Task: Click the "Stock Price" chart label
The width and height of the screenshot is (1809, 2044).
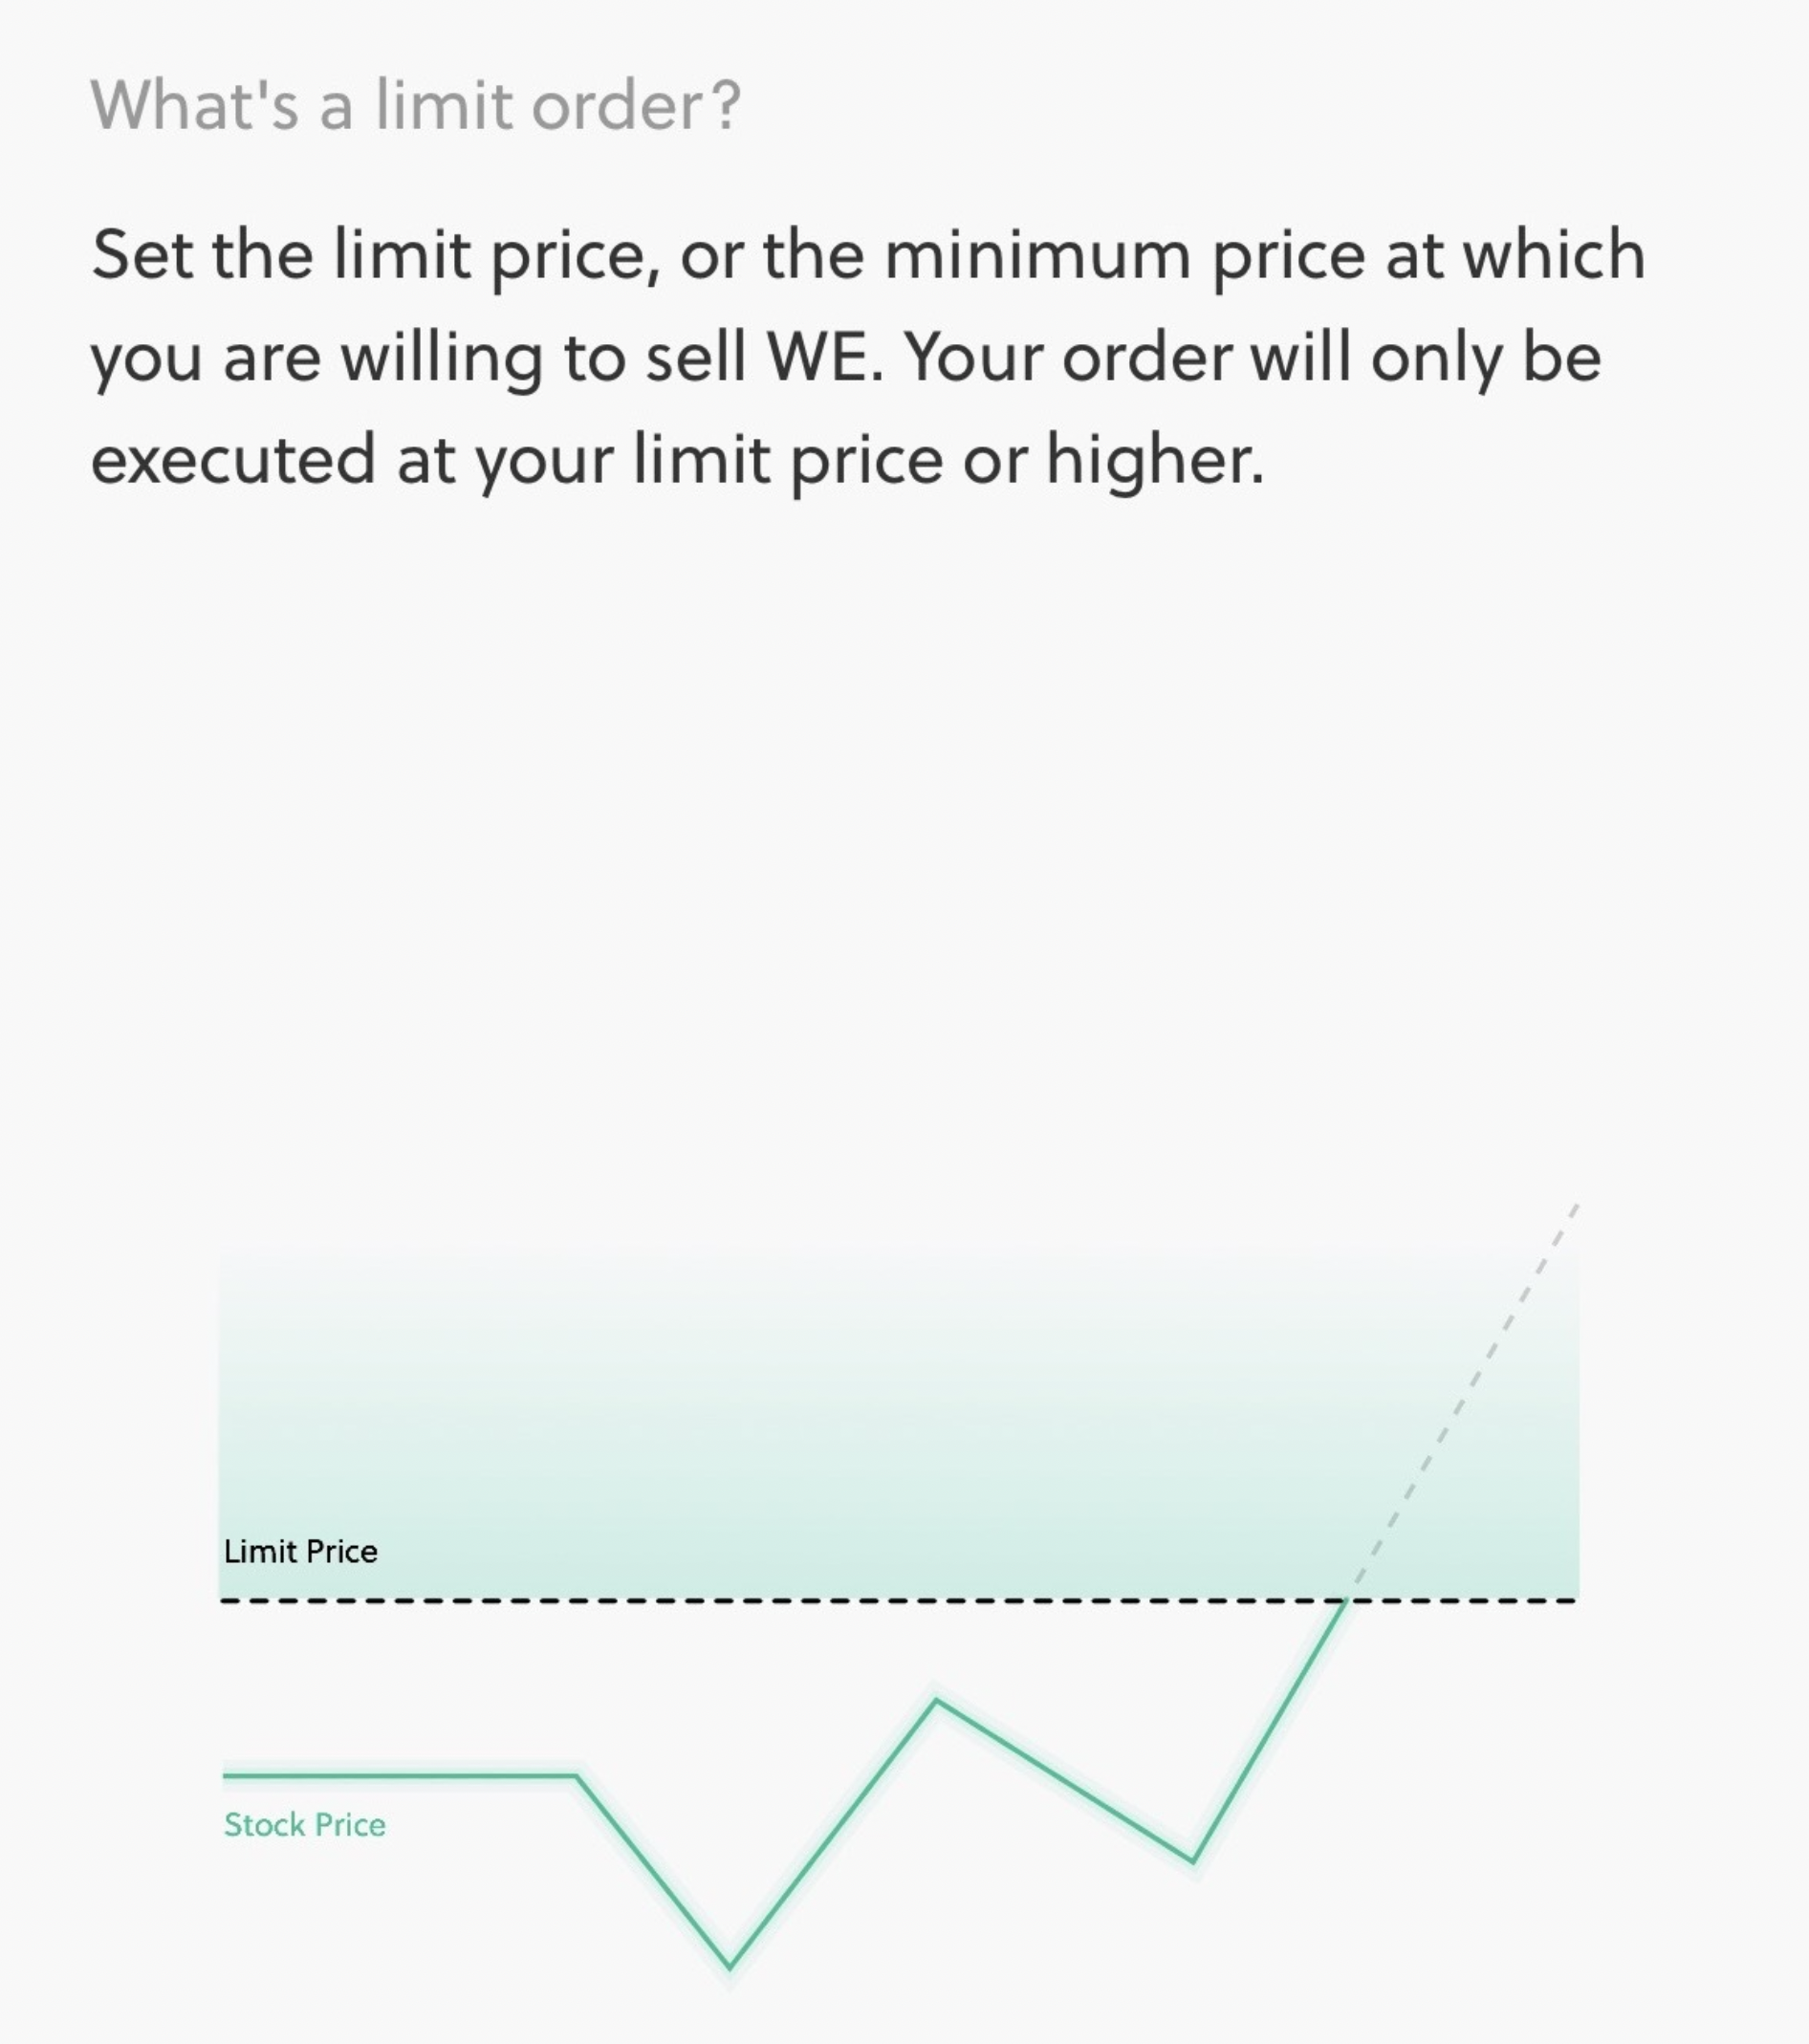Action: 305,1824
